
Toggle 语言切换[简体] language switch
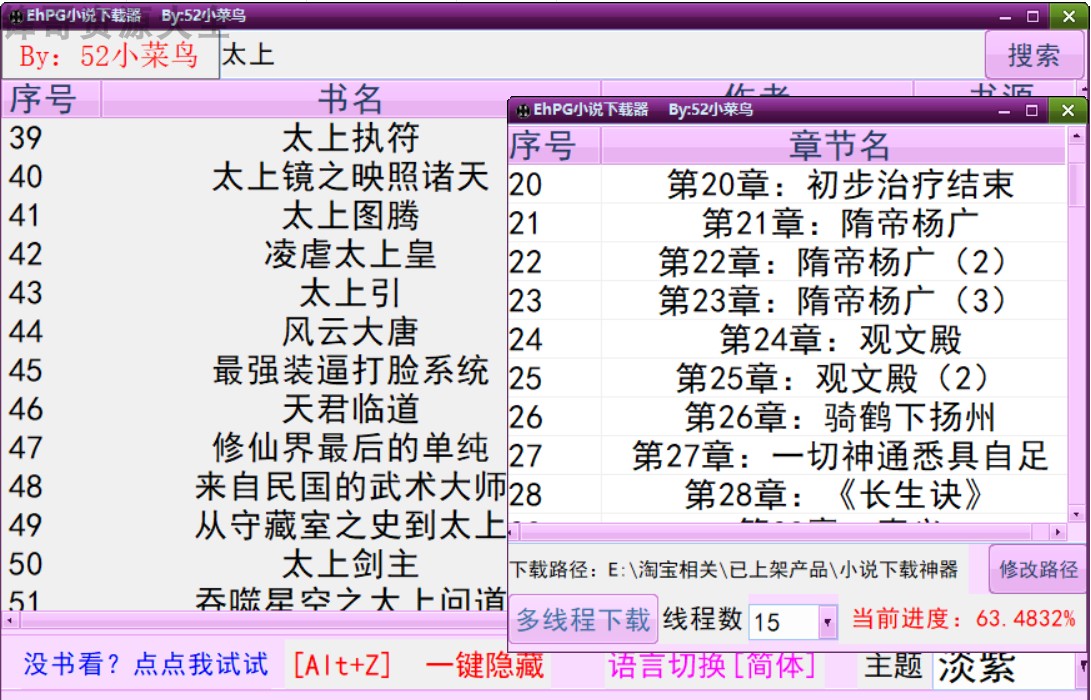coord(712,665)
